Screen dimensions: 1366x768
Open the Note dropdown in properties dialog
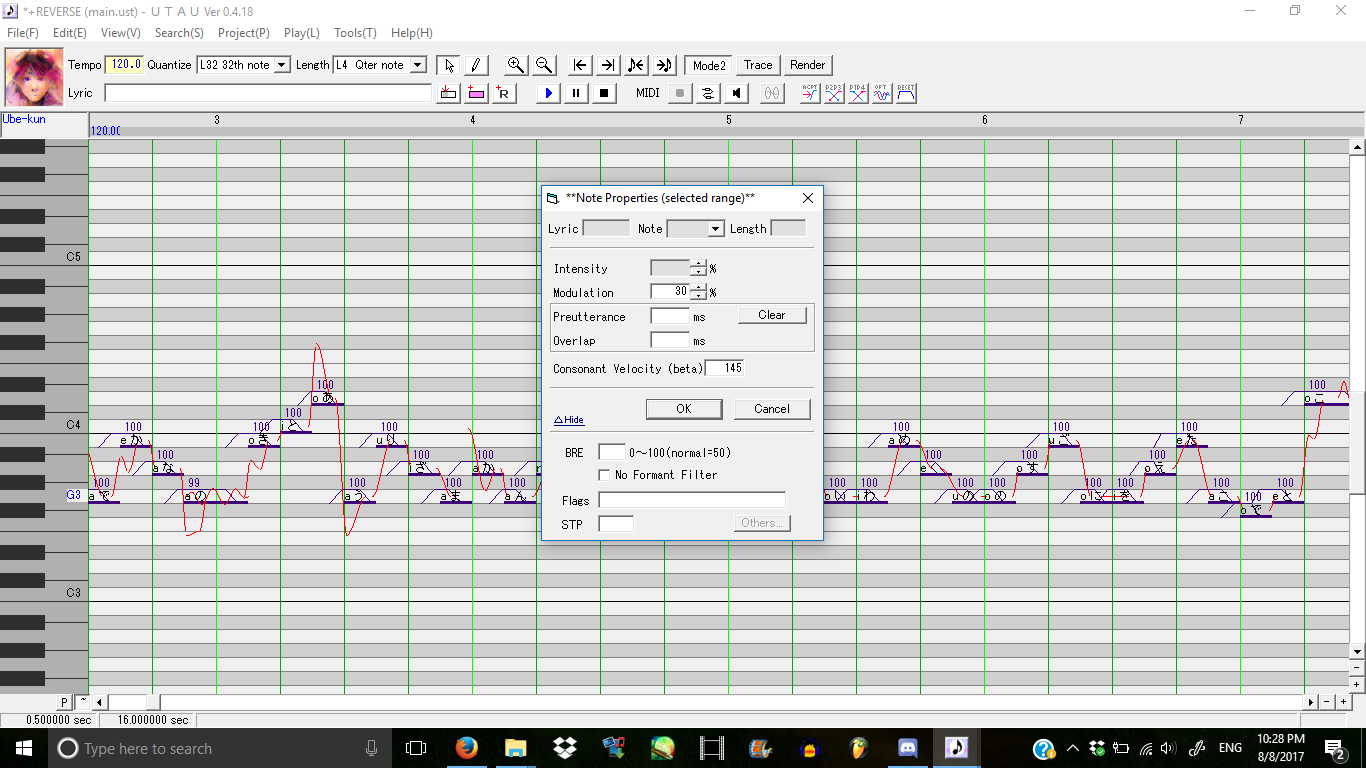[716, 229]
